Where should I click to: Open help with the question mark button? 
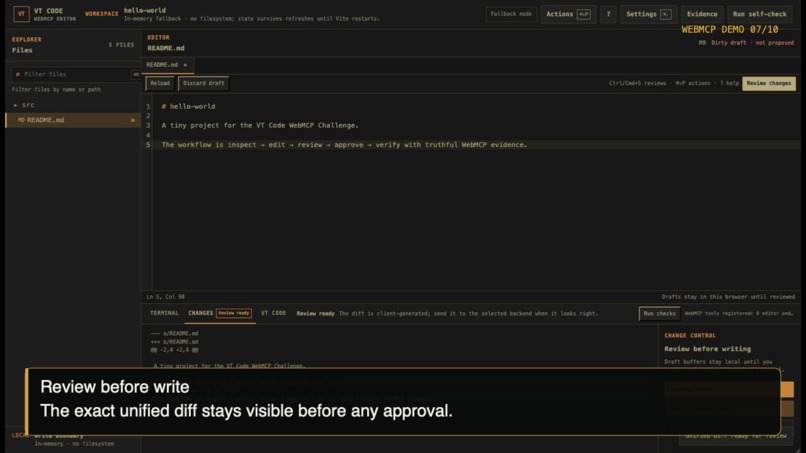(x=608, y=14)
